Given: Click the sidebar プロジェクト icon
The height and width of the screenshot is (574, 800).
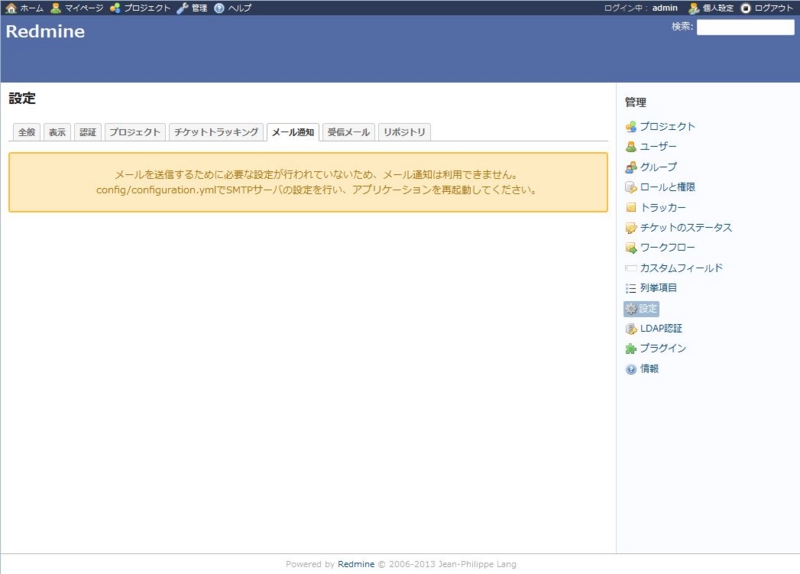Looking at the screenshot, I should pos(631,127).
